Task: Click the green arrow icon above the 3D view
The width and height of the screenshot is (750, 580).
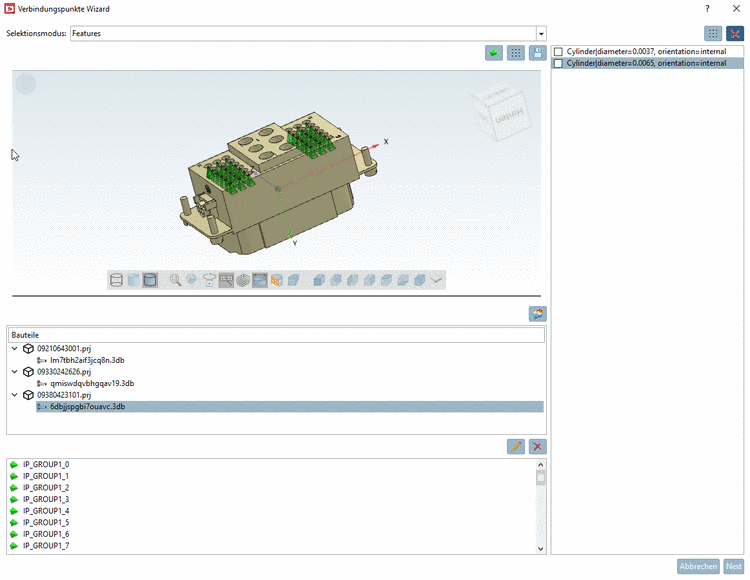Action: point(494,53)
